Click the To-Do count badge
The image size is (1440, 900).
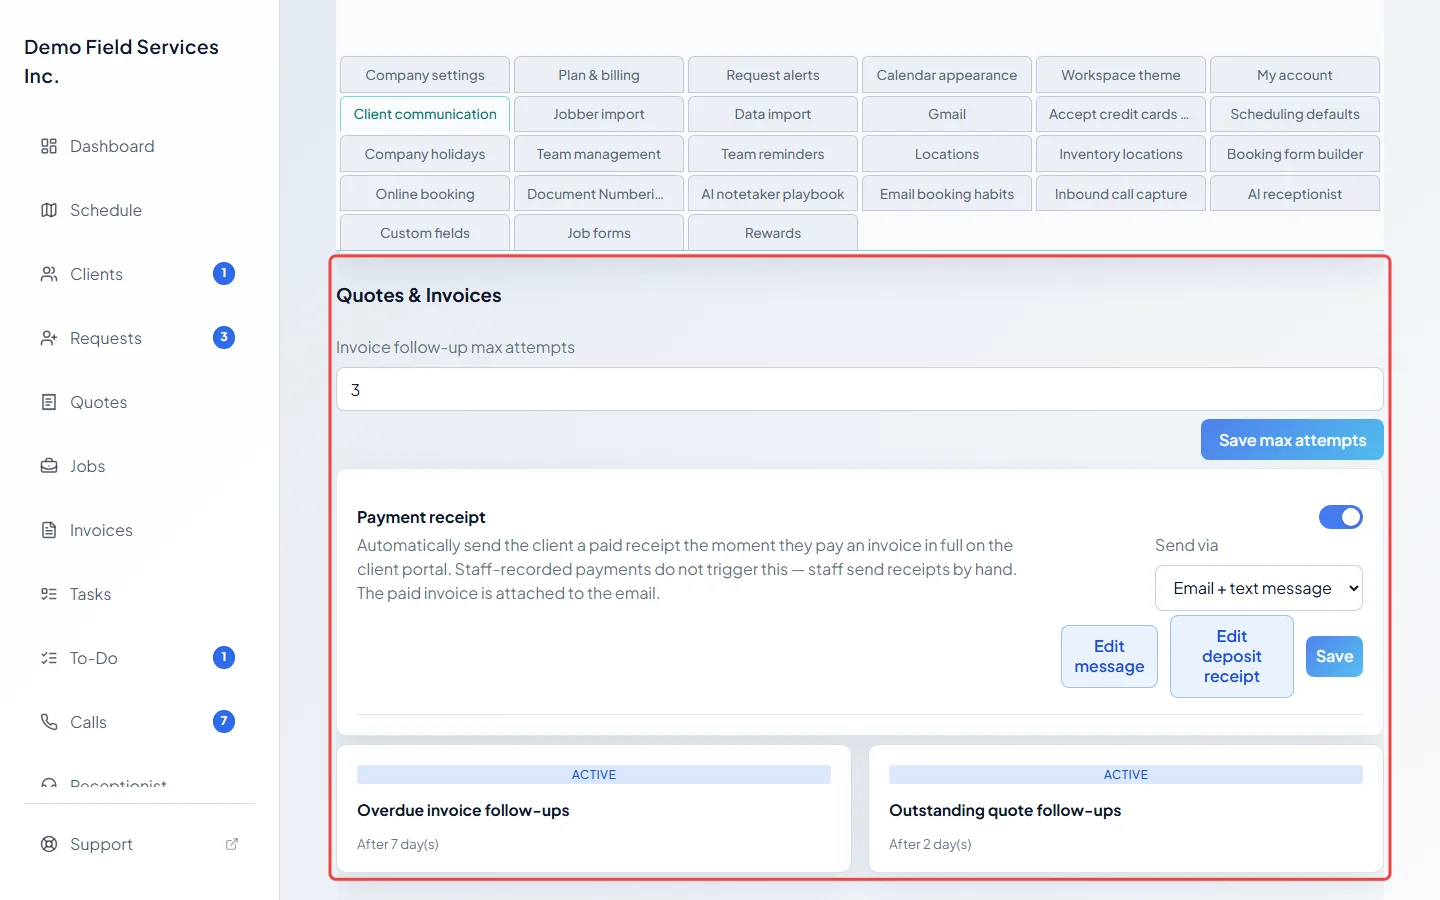(224, 657)
